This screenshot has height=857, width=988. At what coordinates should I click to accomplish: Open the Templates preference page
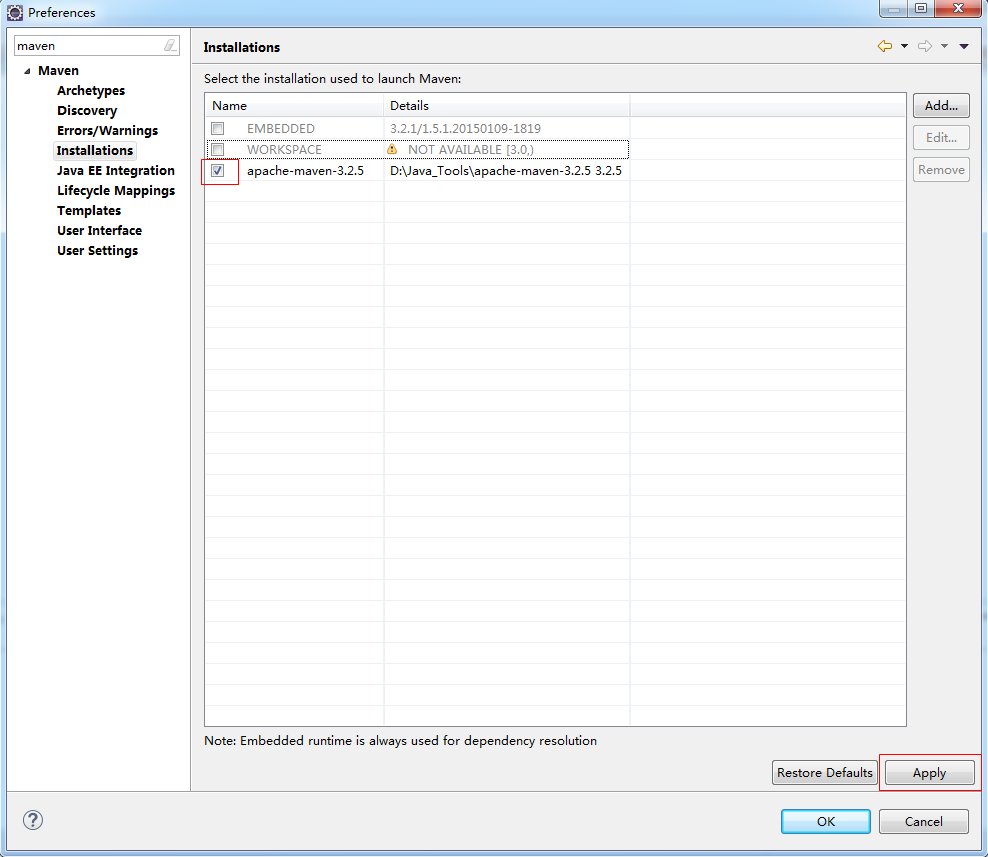point(89,210)
